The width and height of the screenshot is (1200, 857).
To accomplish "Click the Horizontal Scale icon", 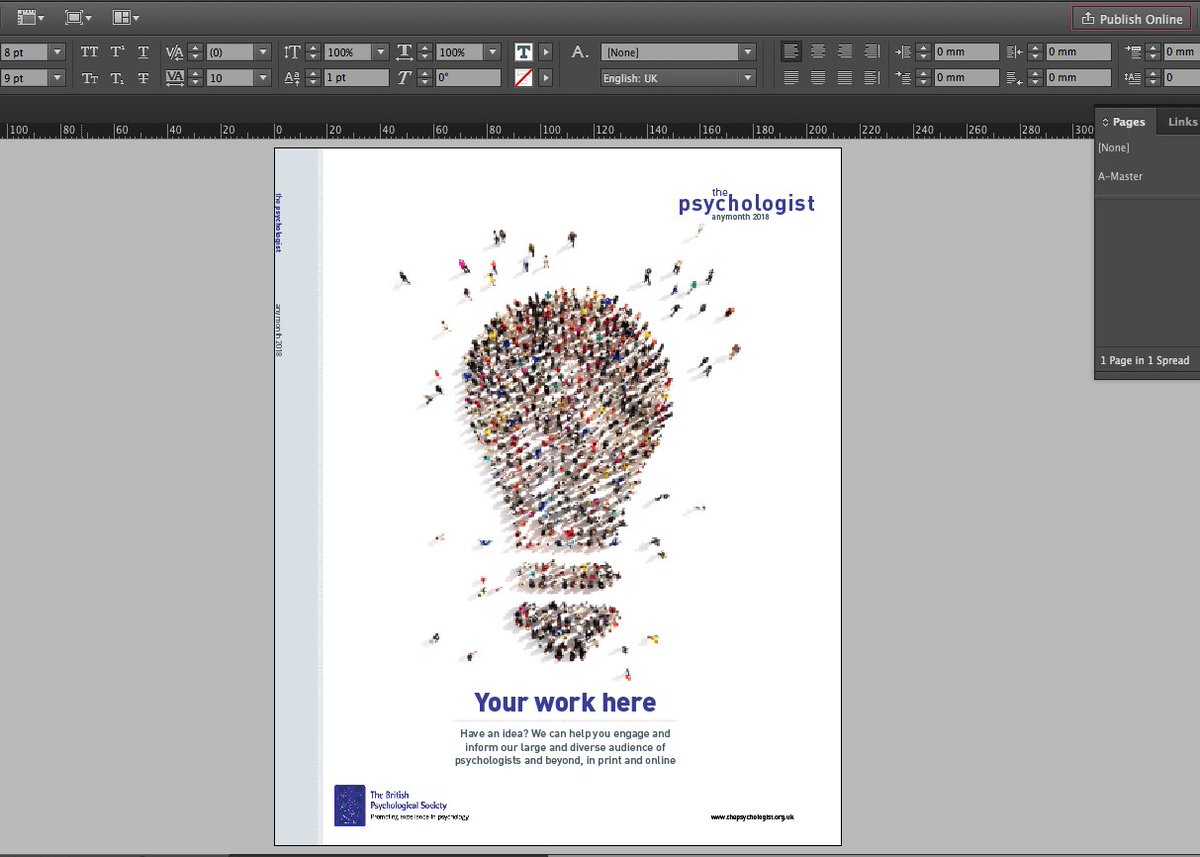I will point(405,52).
